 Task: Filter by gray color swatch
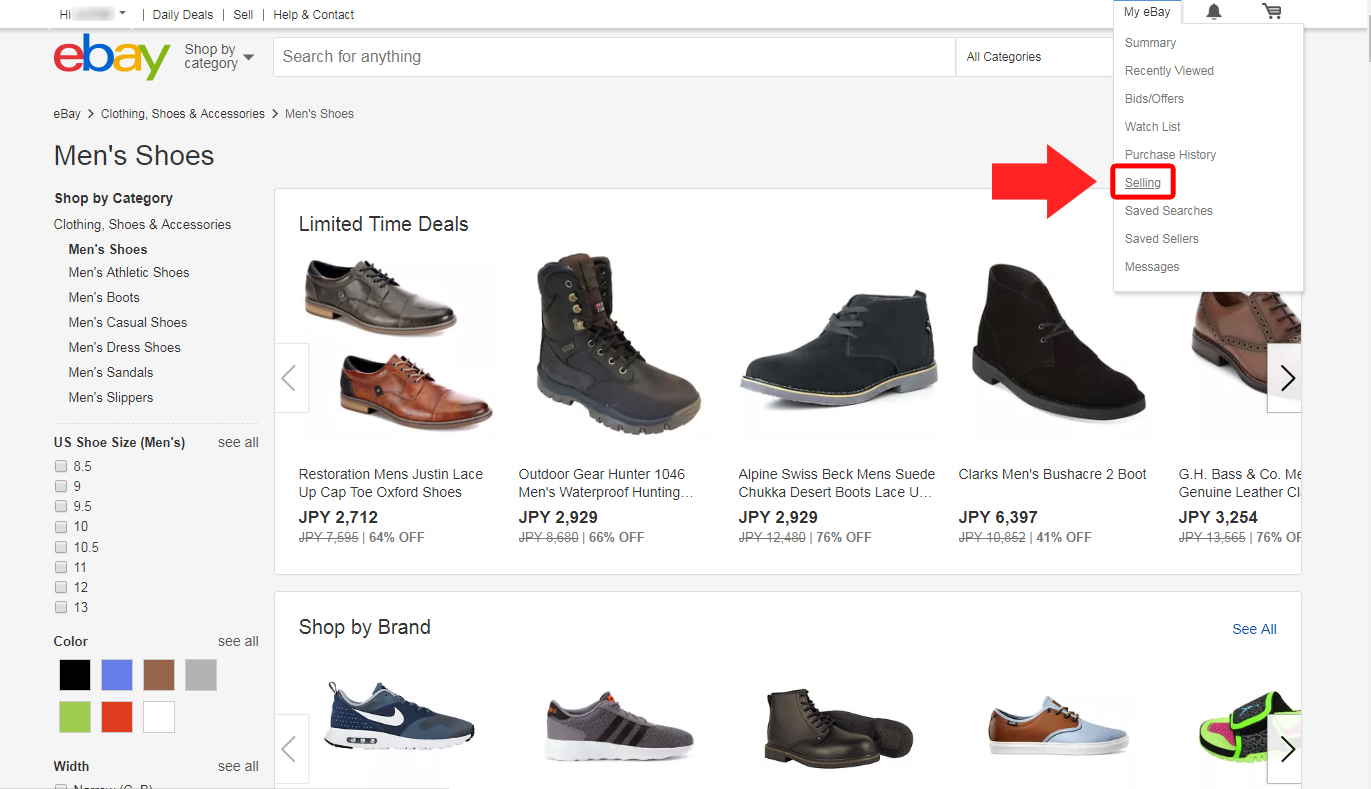click(201, 675)
